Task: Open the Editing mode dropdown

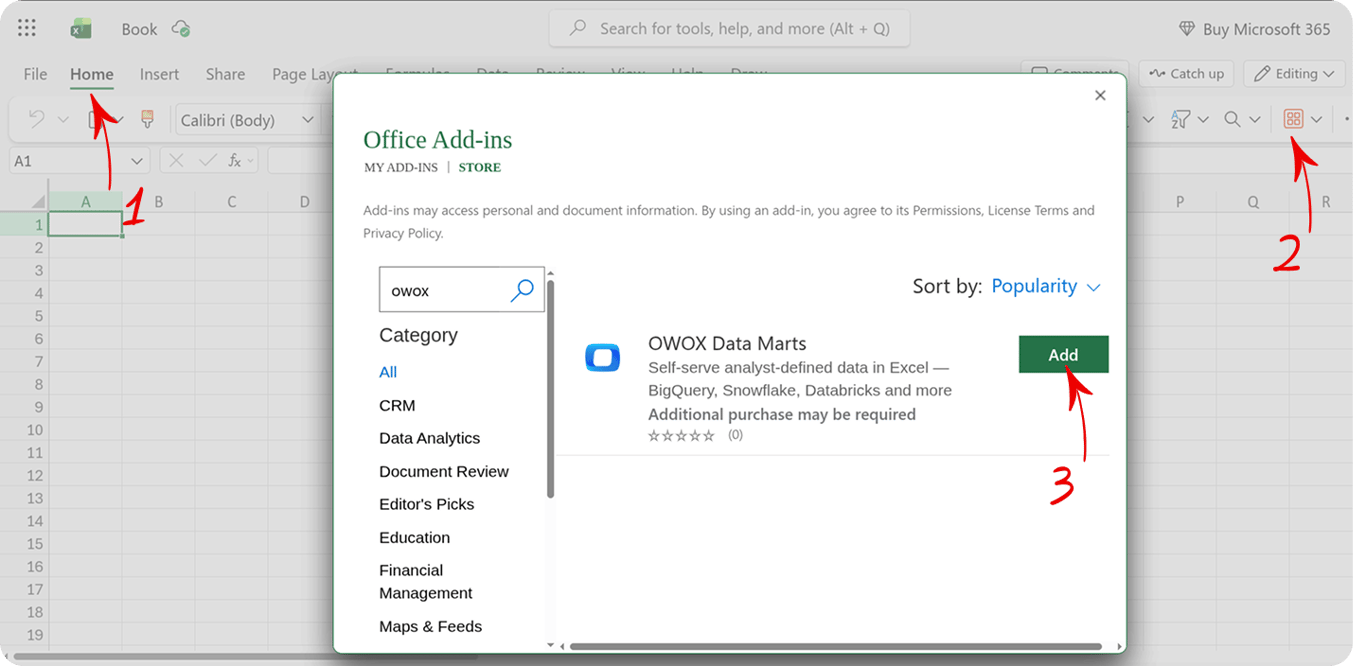Action: pyautogui.click(x=1294, y=74)
